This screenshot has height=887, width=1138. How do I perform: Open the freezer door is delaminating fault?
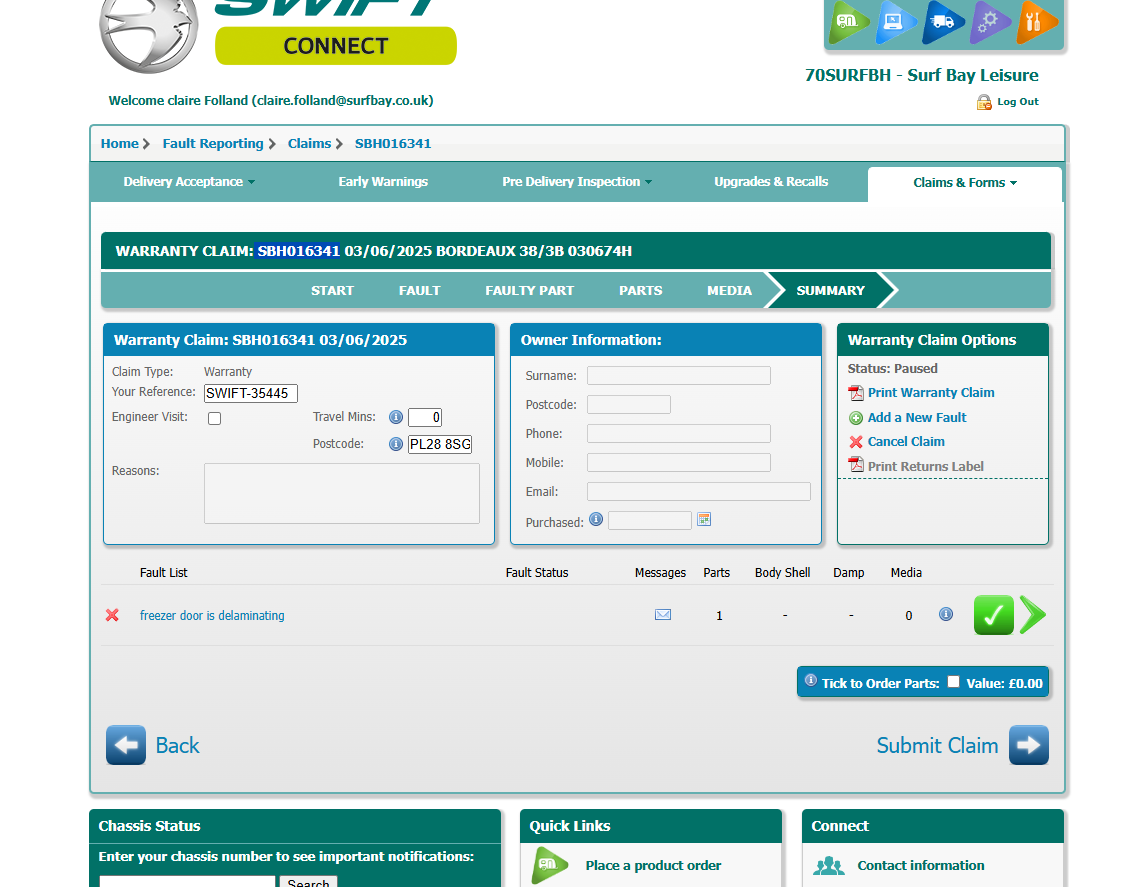[x=212, y=616]
